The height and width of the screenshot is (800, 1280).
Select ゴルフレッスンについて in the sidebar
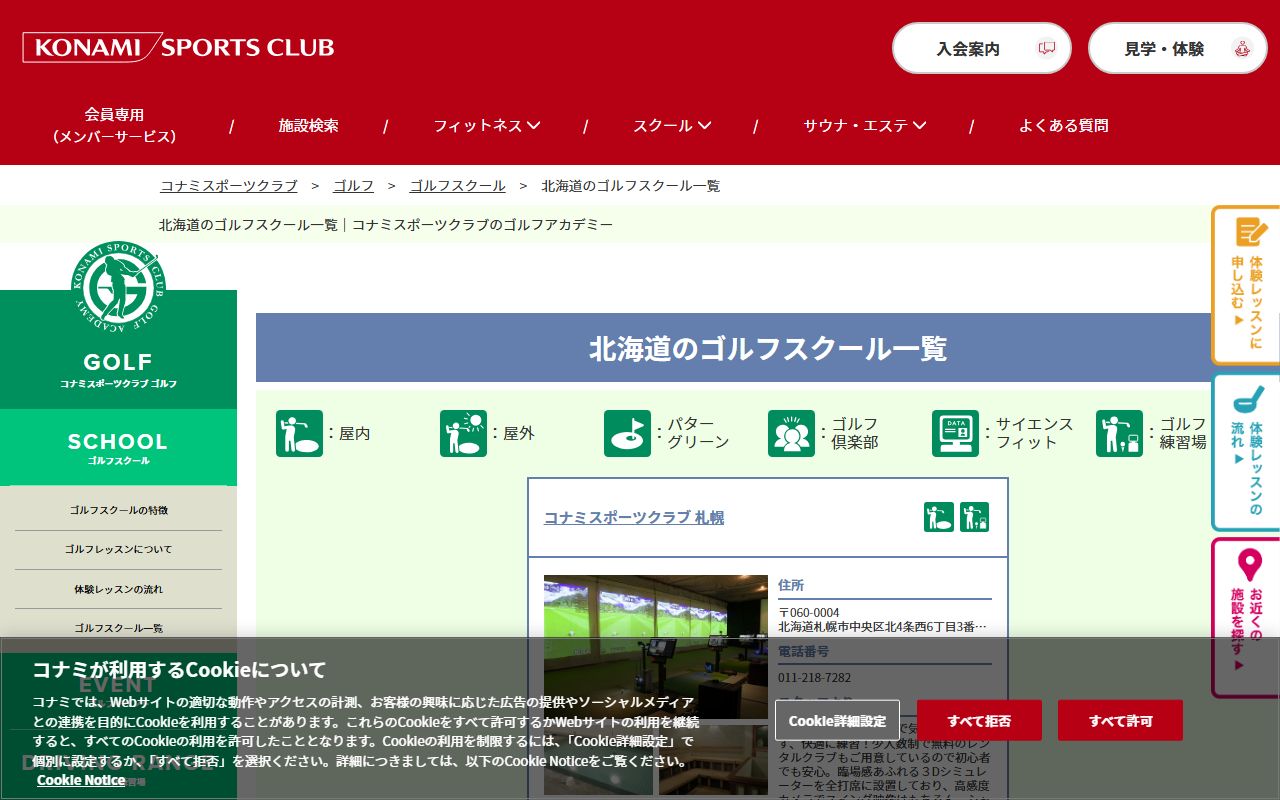(119, 549)
